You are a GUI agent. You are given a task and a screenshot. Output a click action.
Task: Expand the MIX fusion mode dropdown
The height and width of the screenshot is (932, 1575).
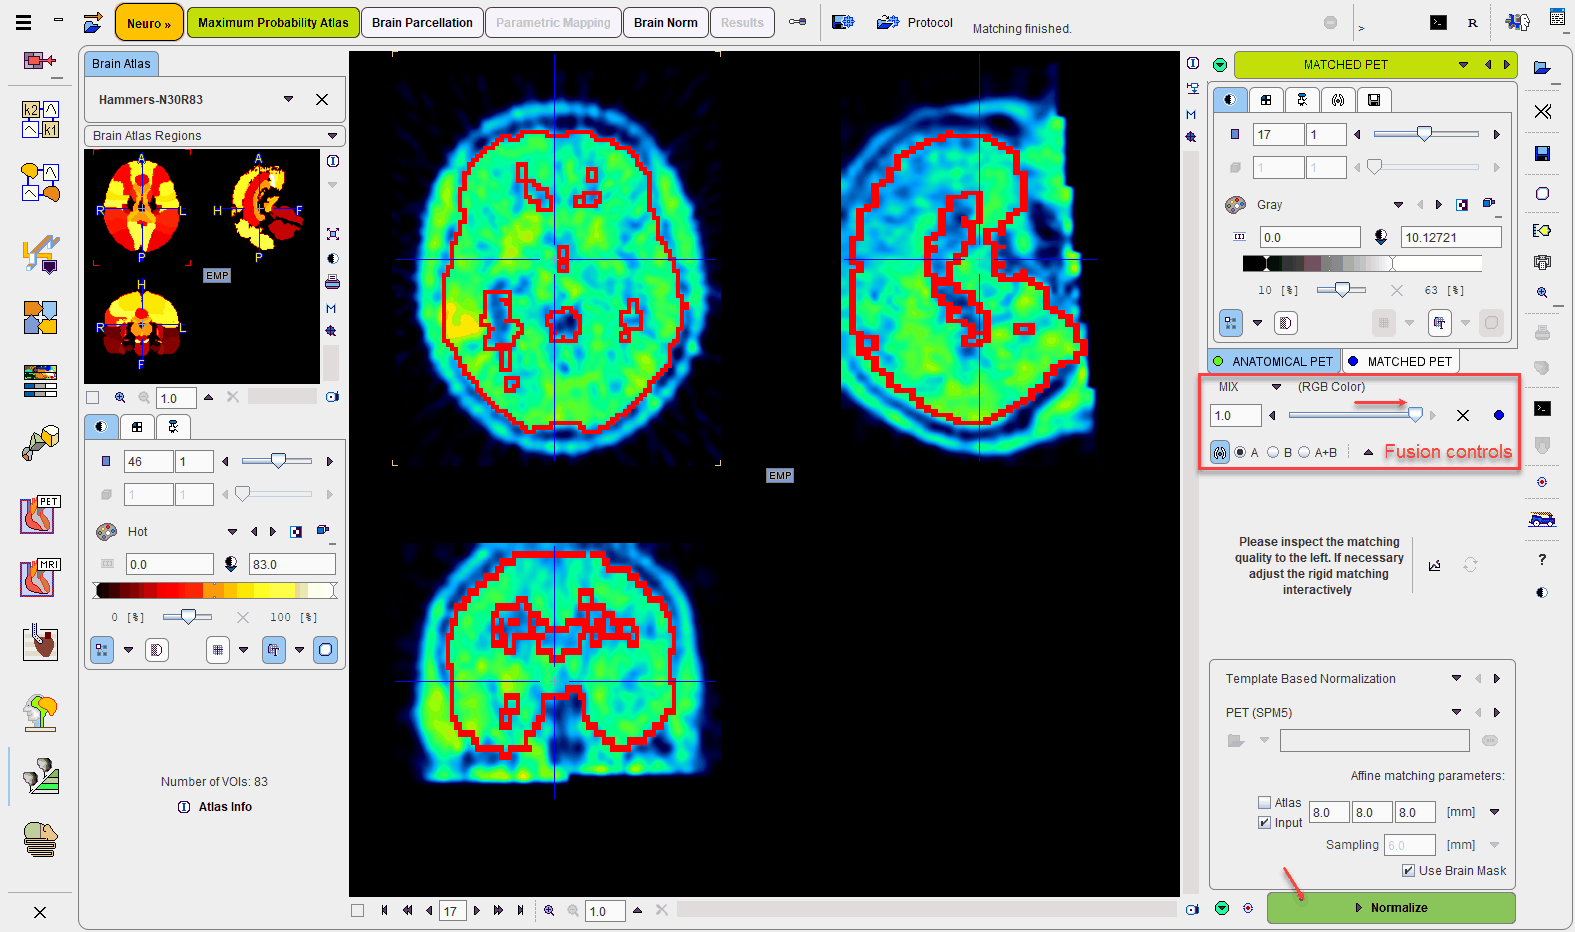click(x=1276, y=387)
